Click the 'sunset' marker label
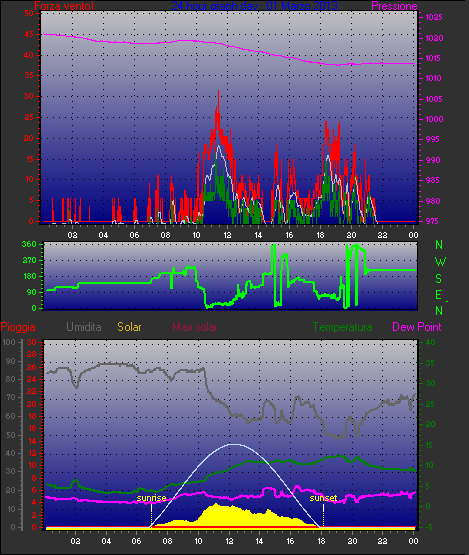 pyautogui.click(x=323, y=498)
